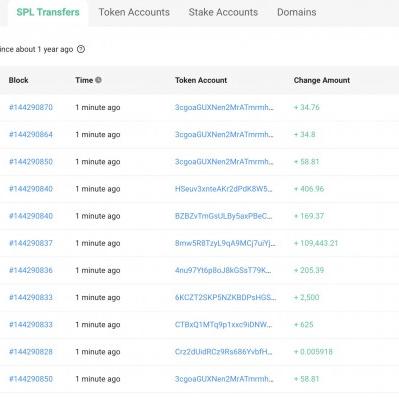Open token account 3cgoaGUXNen2 in the +34.8 row

(x=224, y=134)
